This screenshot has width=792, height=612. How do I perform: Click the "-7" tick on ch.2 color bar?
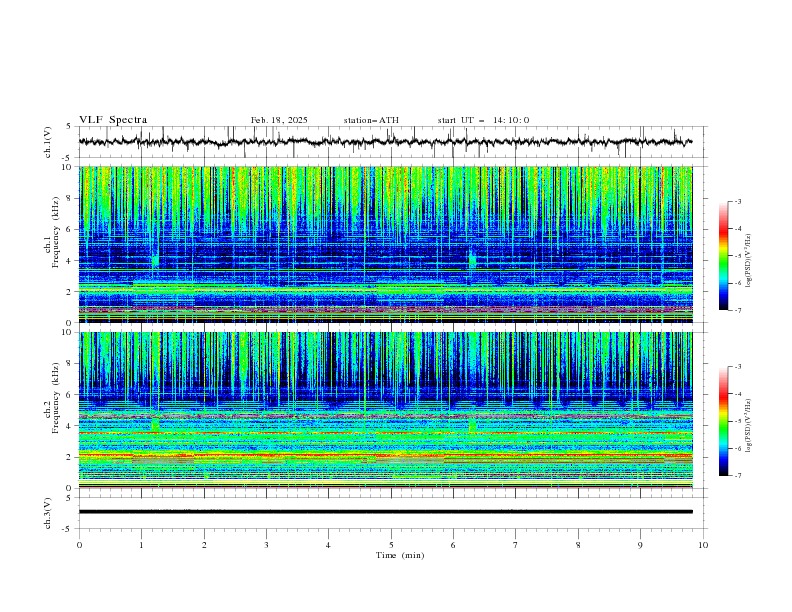(737, 476)
